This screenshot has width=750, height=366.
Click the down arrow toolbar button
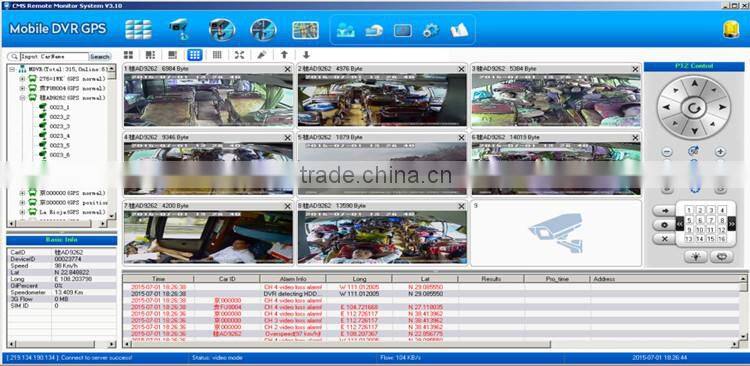coord(306,55)
